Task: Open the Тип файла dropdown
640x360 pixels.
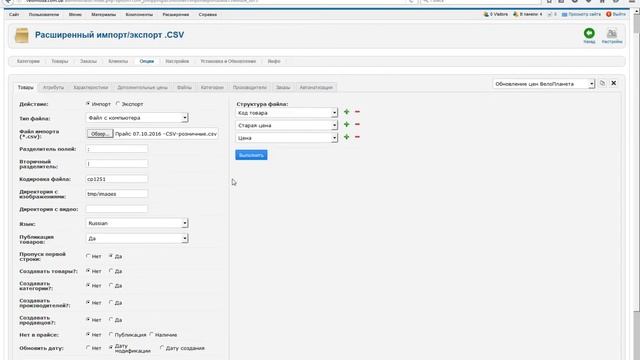Action: [x=137, y=118]
